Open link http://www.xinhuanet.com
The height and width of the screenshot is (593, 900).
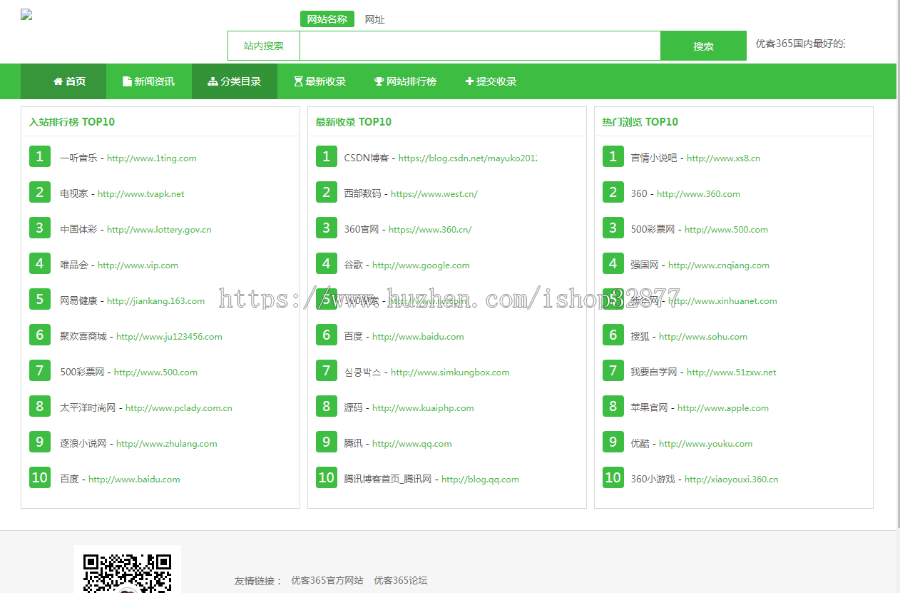click(723, 301)
